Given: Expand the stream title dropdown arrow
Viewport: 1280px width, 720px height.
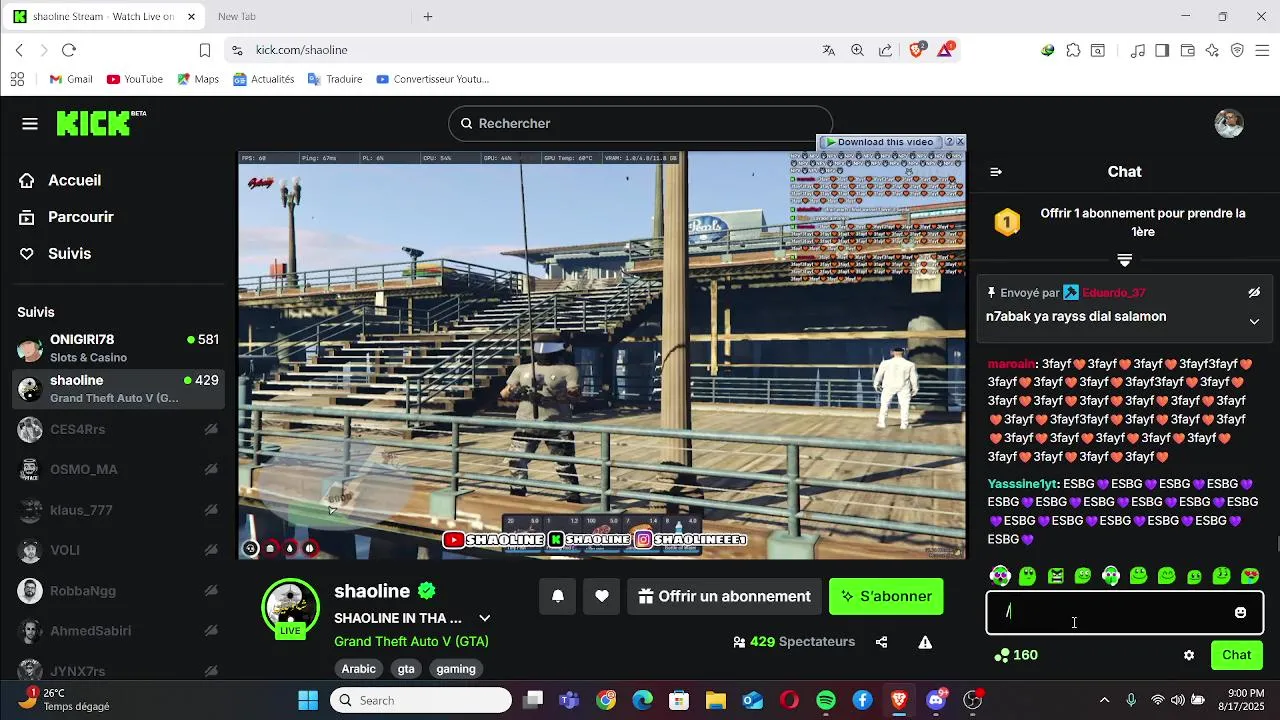Looking at the screenshot, I should pos(484,618).
